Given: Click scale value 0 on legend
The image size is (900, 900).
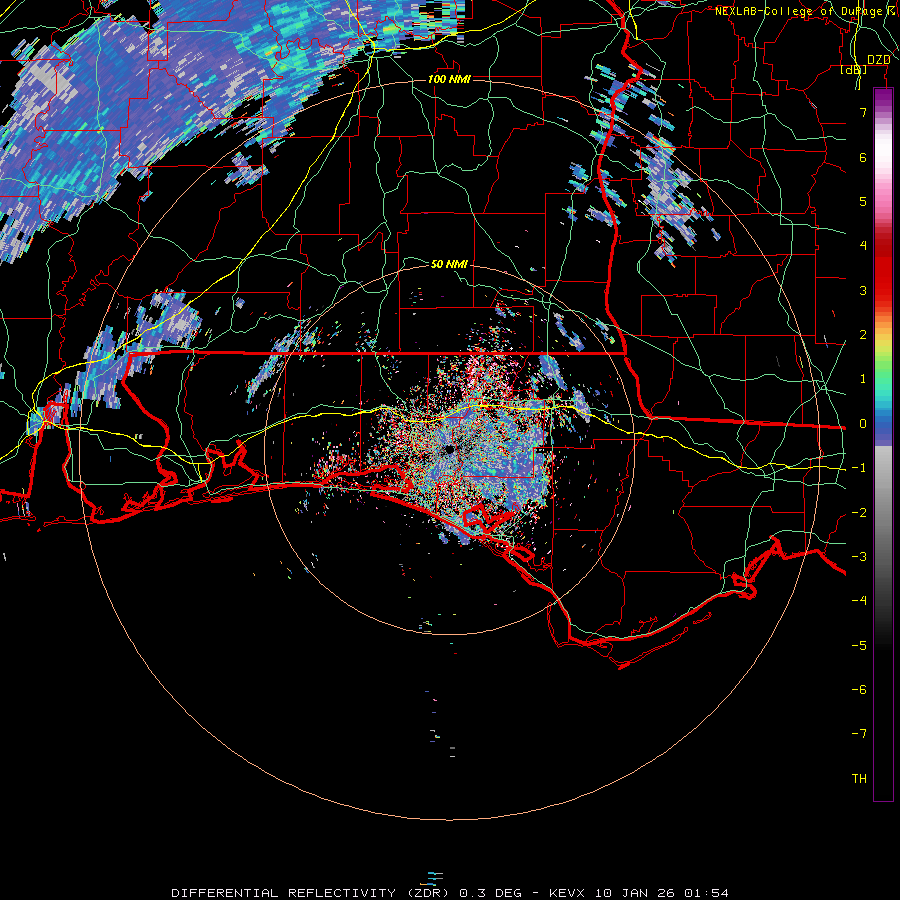Looking at the screenshot, I should pos(863,424).
